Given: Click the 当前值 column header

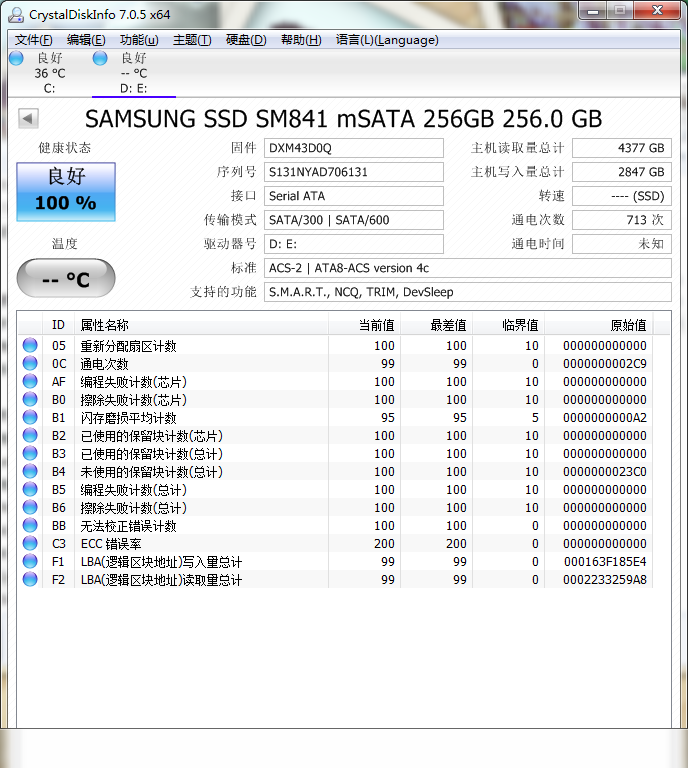Looking at the screenshot, I should tap(365, 325).
